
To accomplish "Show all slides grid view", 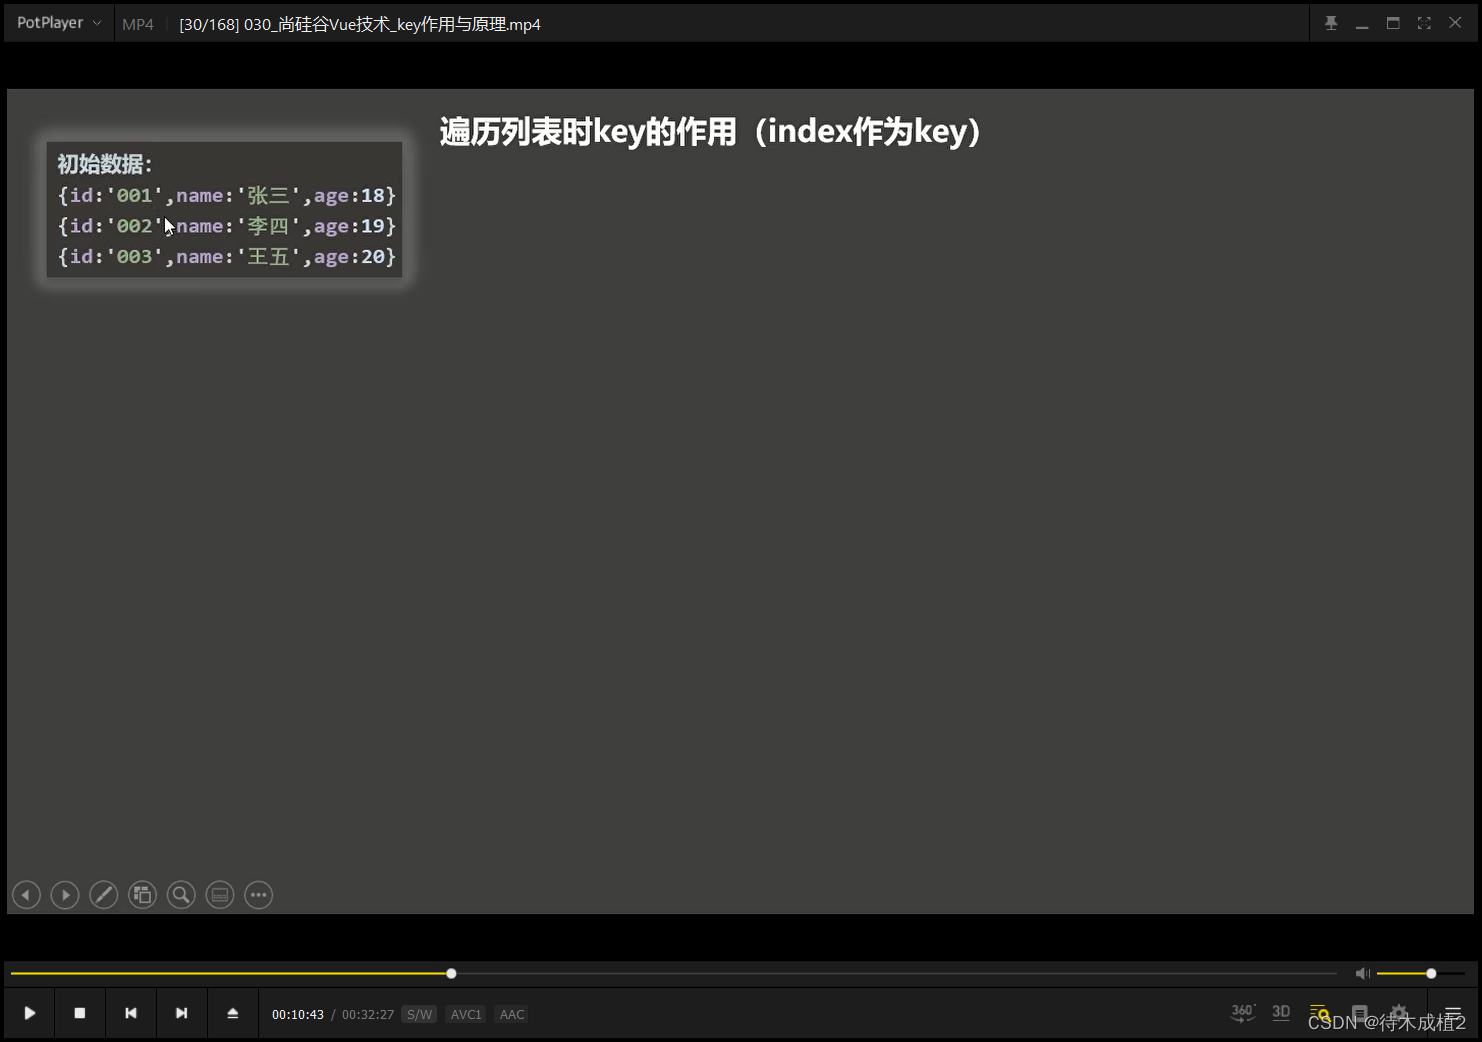I will (143, 895).
